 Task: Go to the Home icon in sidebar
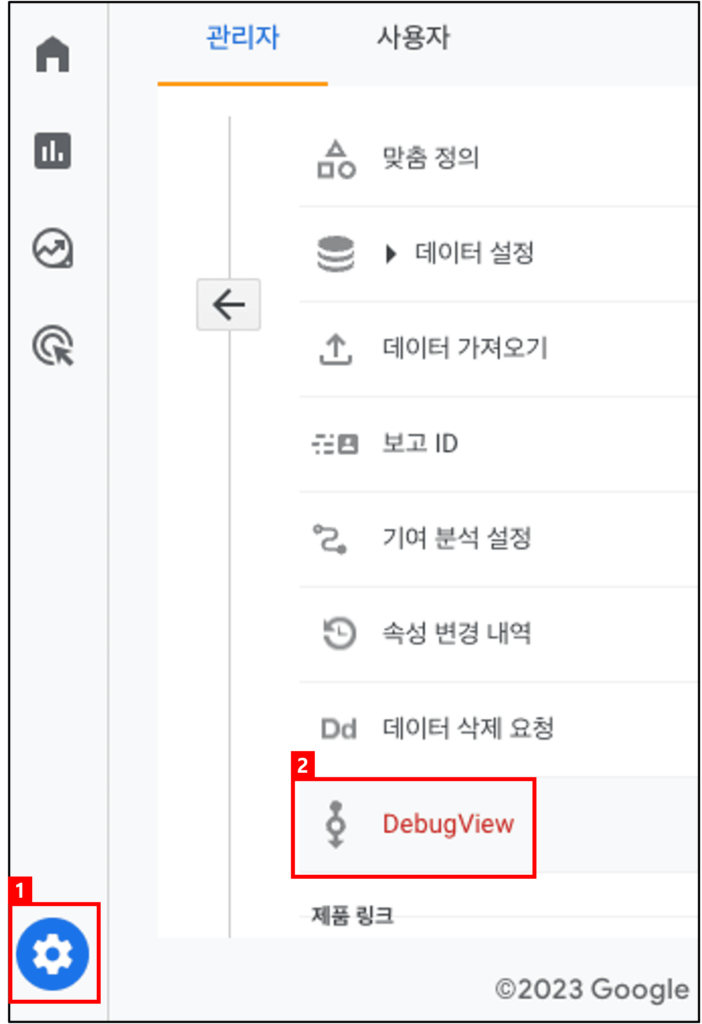pyautogui.click(x=53, y=54)
